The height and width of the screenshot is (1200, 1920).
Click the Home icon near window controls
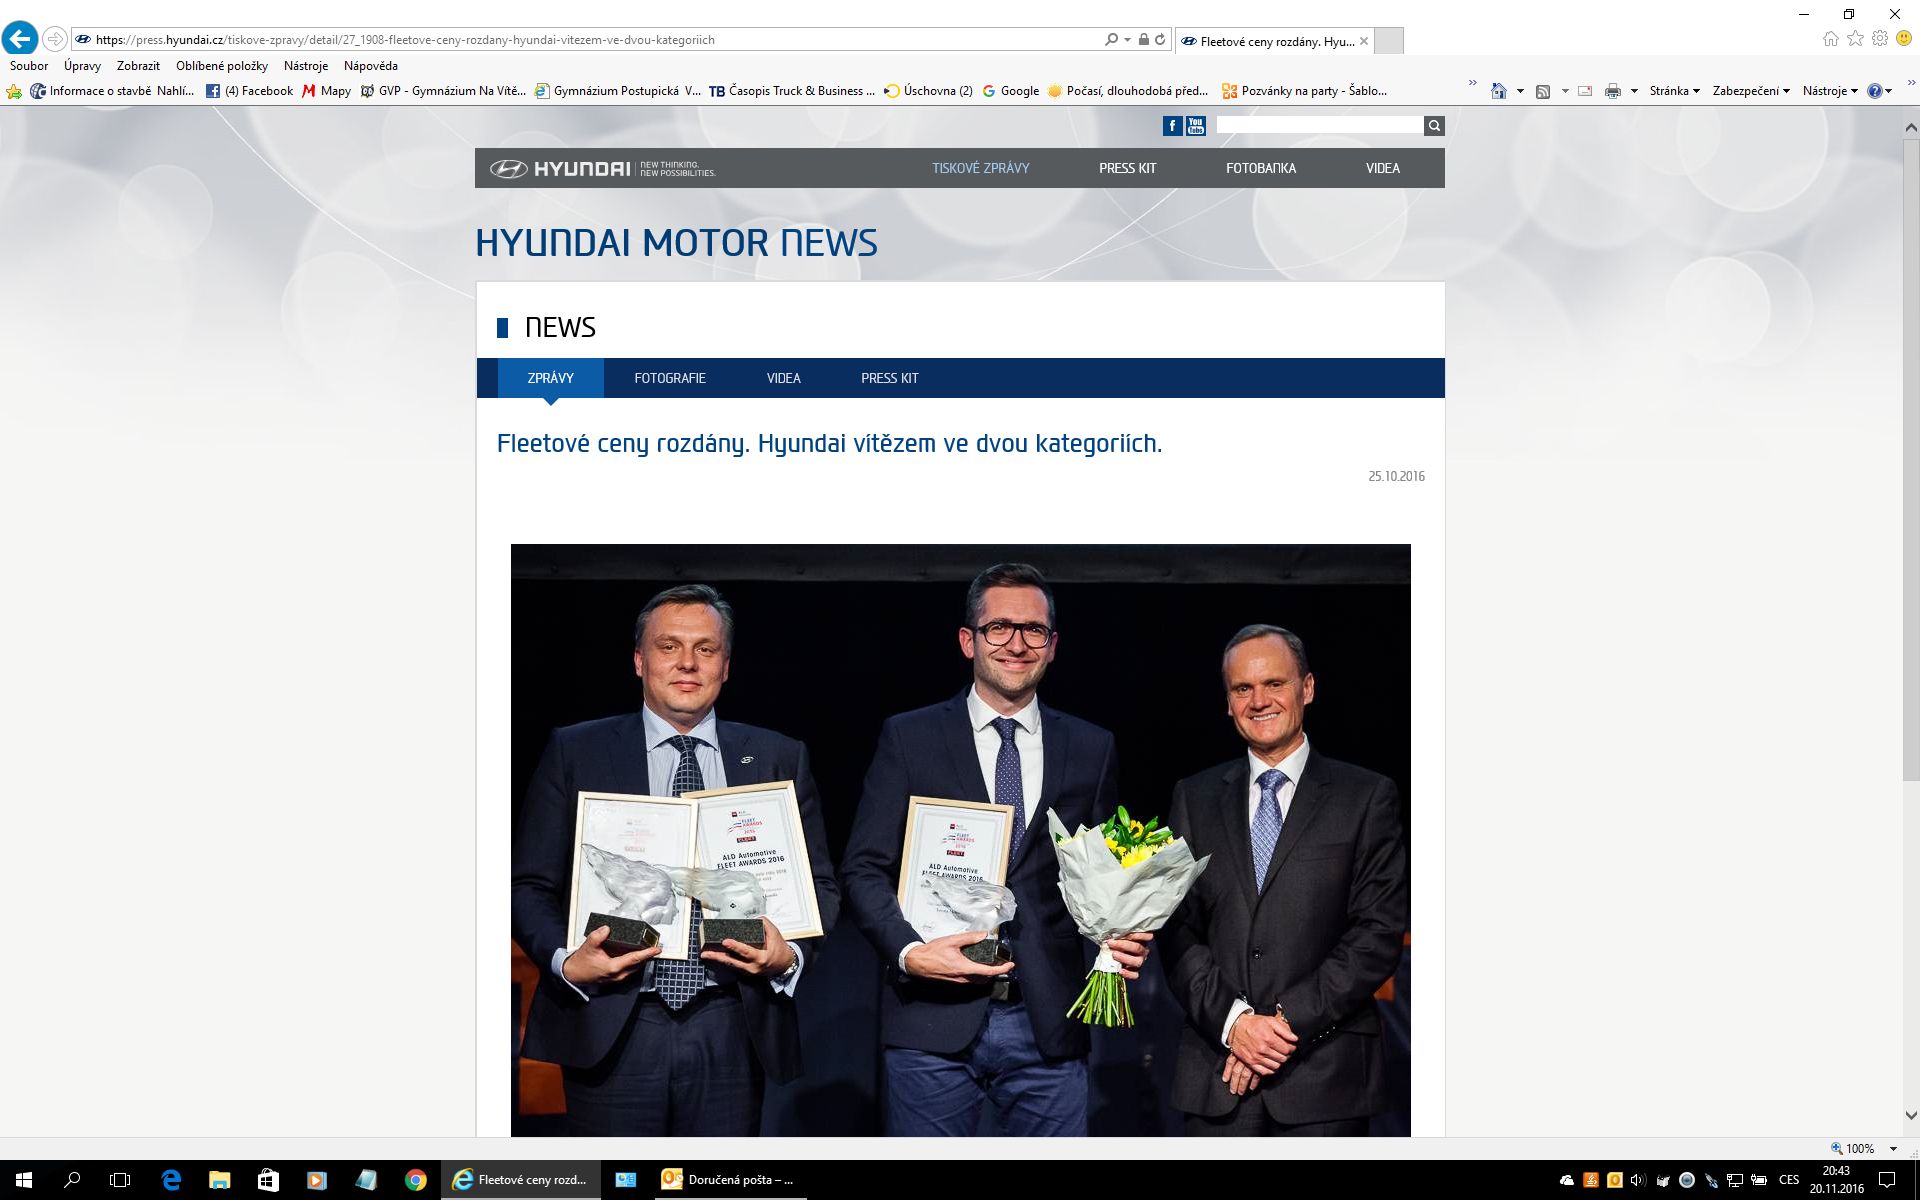tap(1831, 39)
